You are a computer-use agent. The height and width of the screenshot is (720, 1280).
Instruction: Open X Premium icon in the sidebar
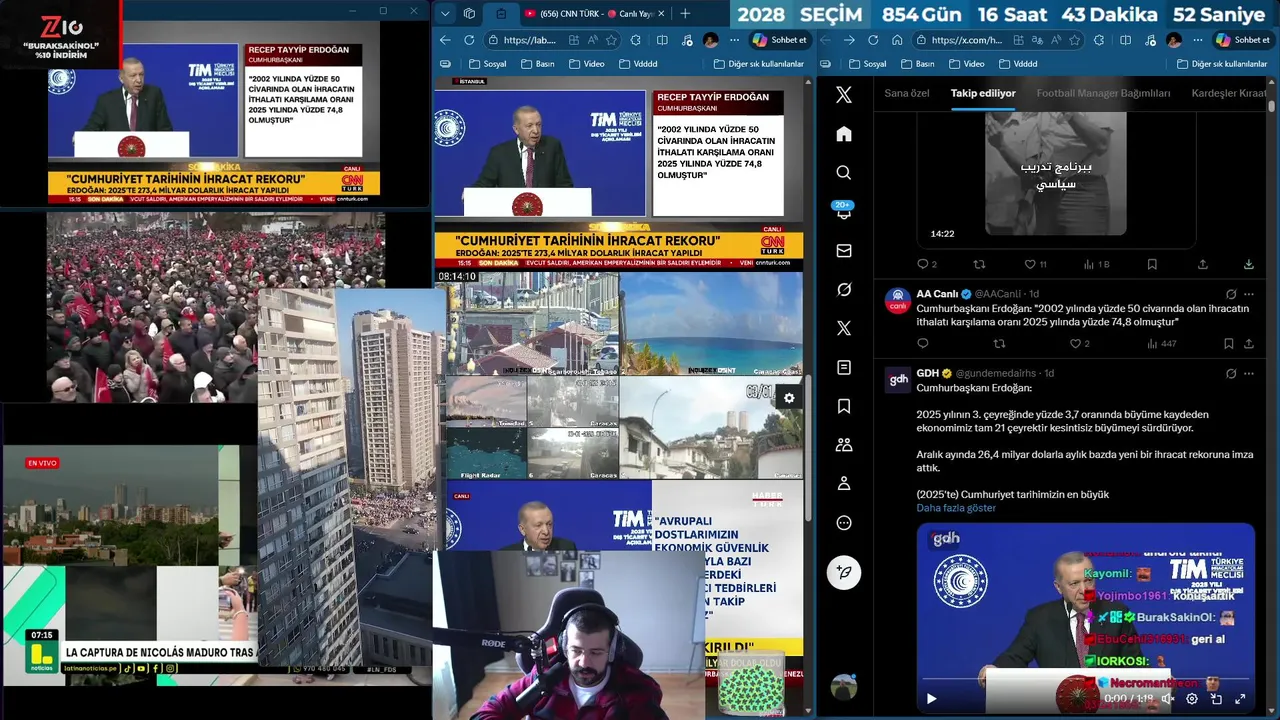tap(844, 328)
